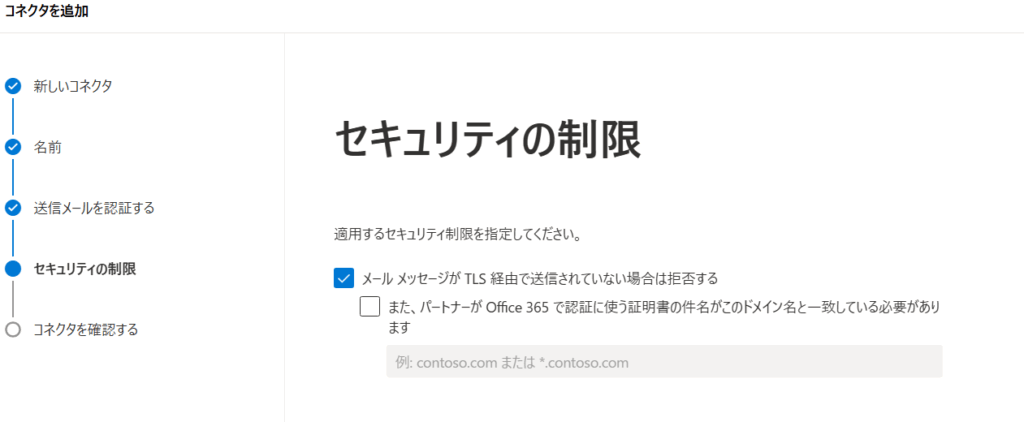Image resolution: width=1024 pixels, height=422 pixels.
Task: Uncheck the TLS 経由 rejection checkbox
Action: click(x=344, y=278)
